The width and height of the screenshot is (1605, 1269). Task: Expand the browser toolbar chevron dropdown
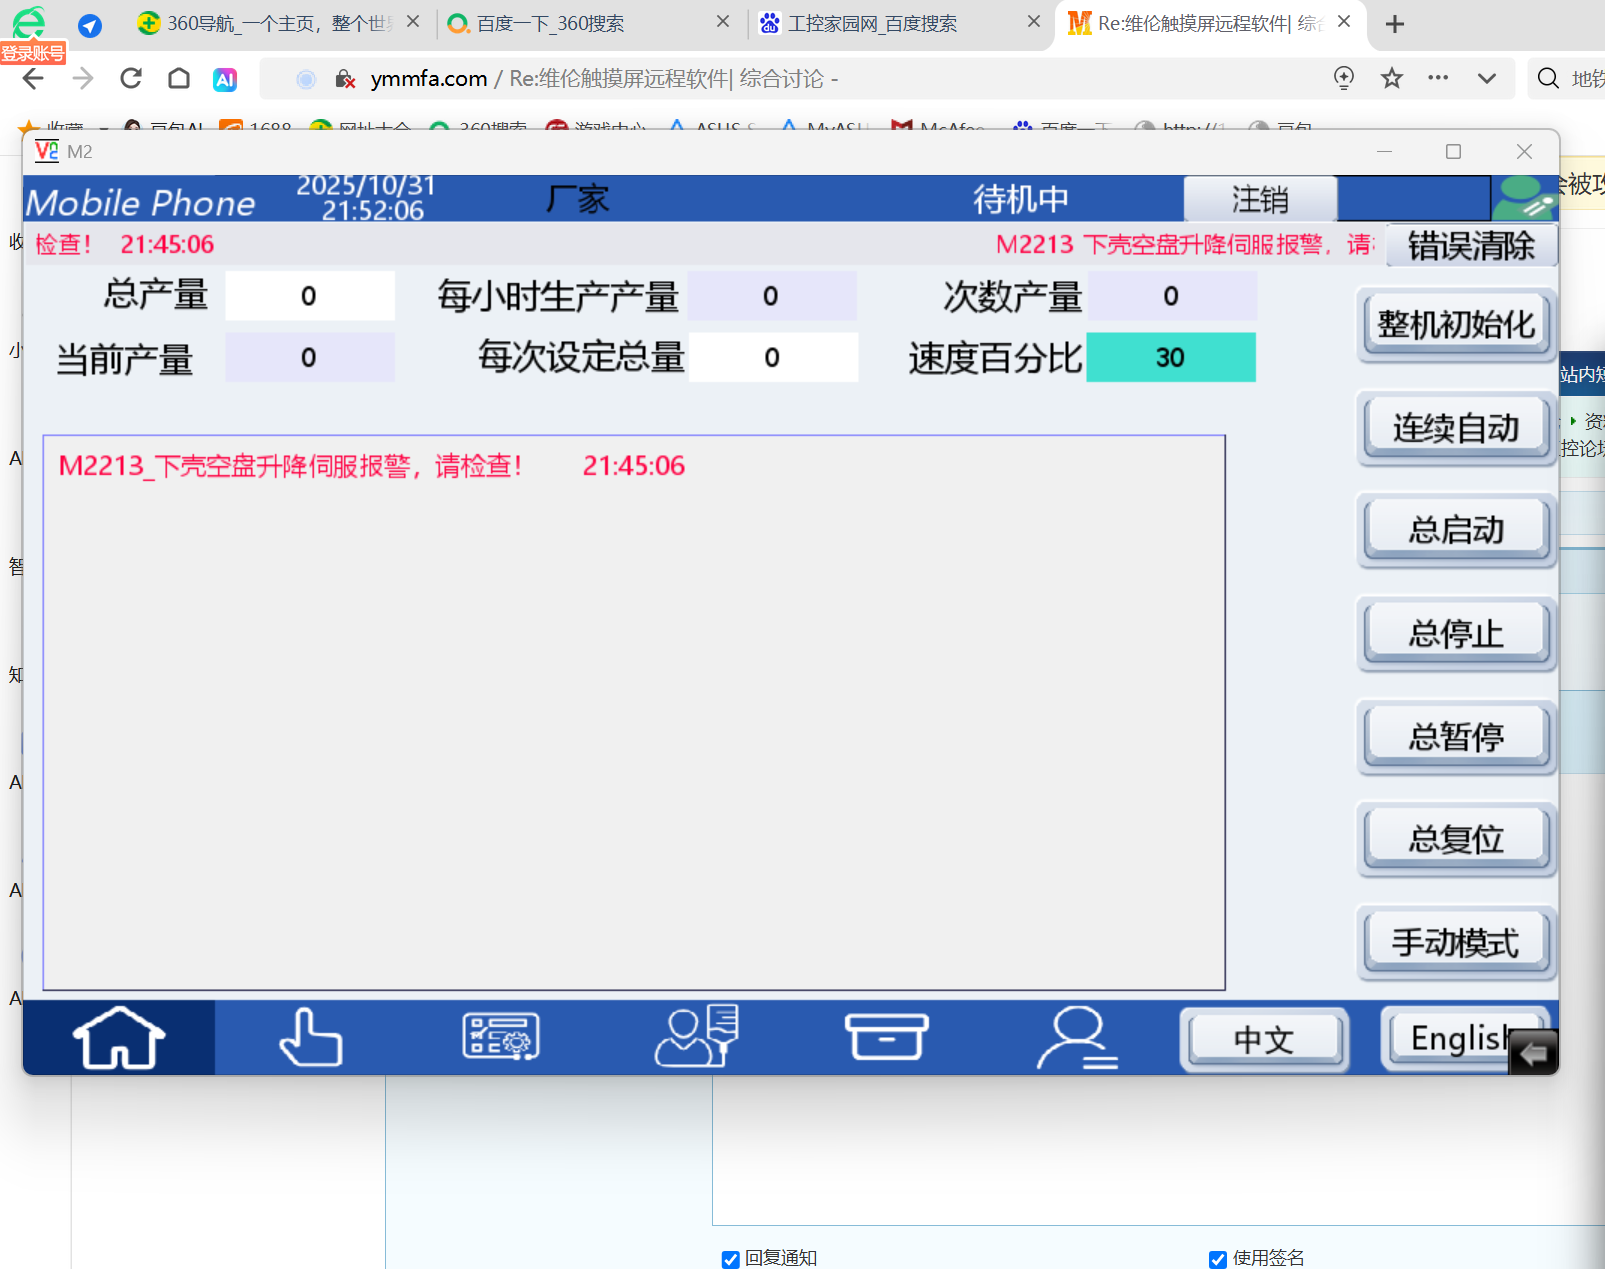click(x=1487, y=79)
